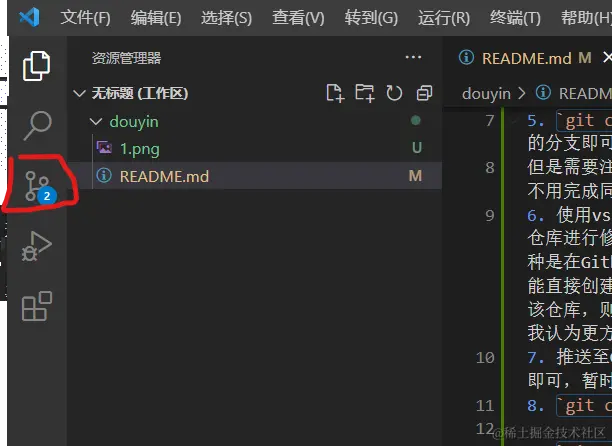Click the green dot status on douyin folder
Screen dimensions: 612x446
(x=416, y=120)
